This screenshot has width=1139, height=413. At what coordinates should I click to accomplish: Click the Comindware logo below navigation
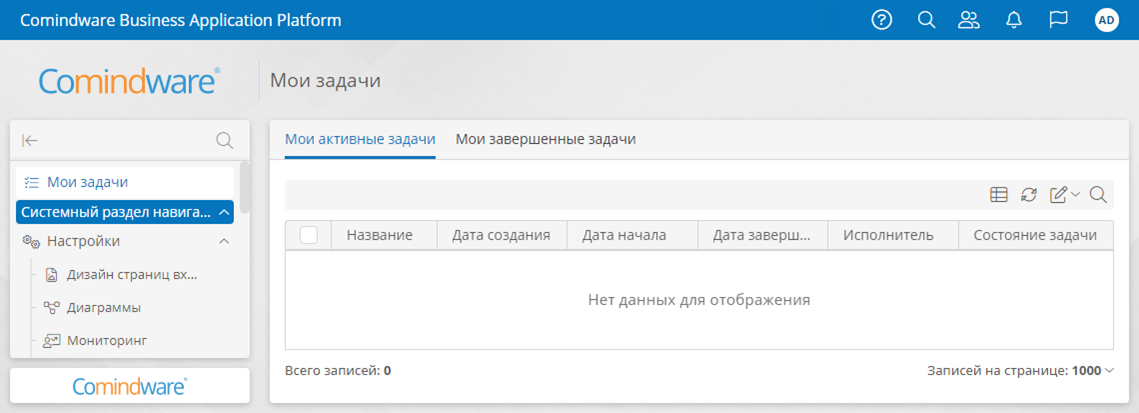129,386
